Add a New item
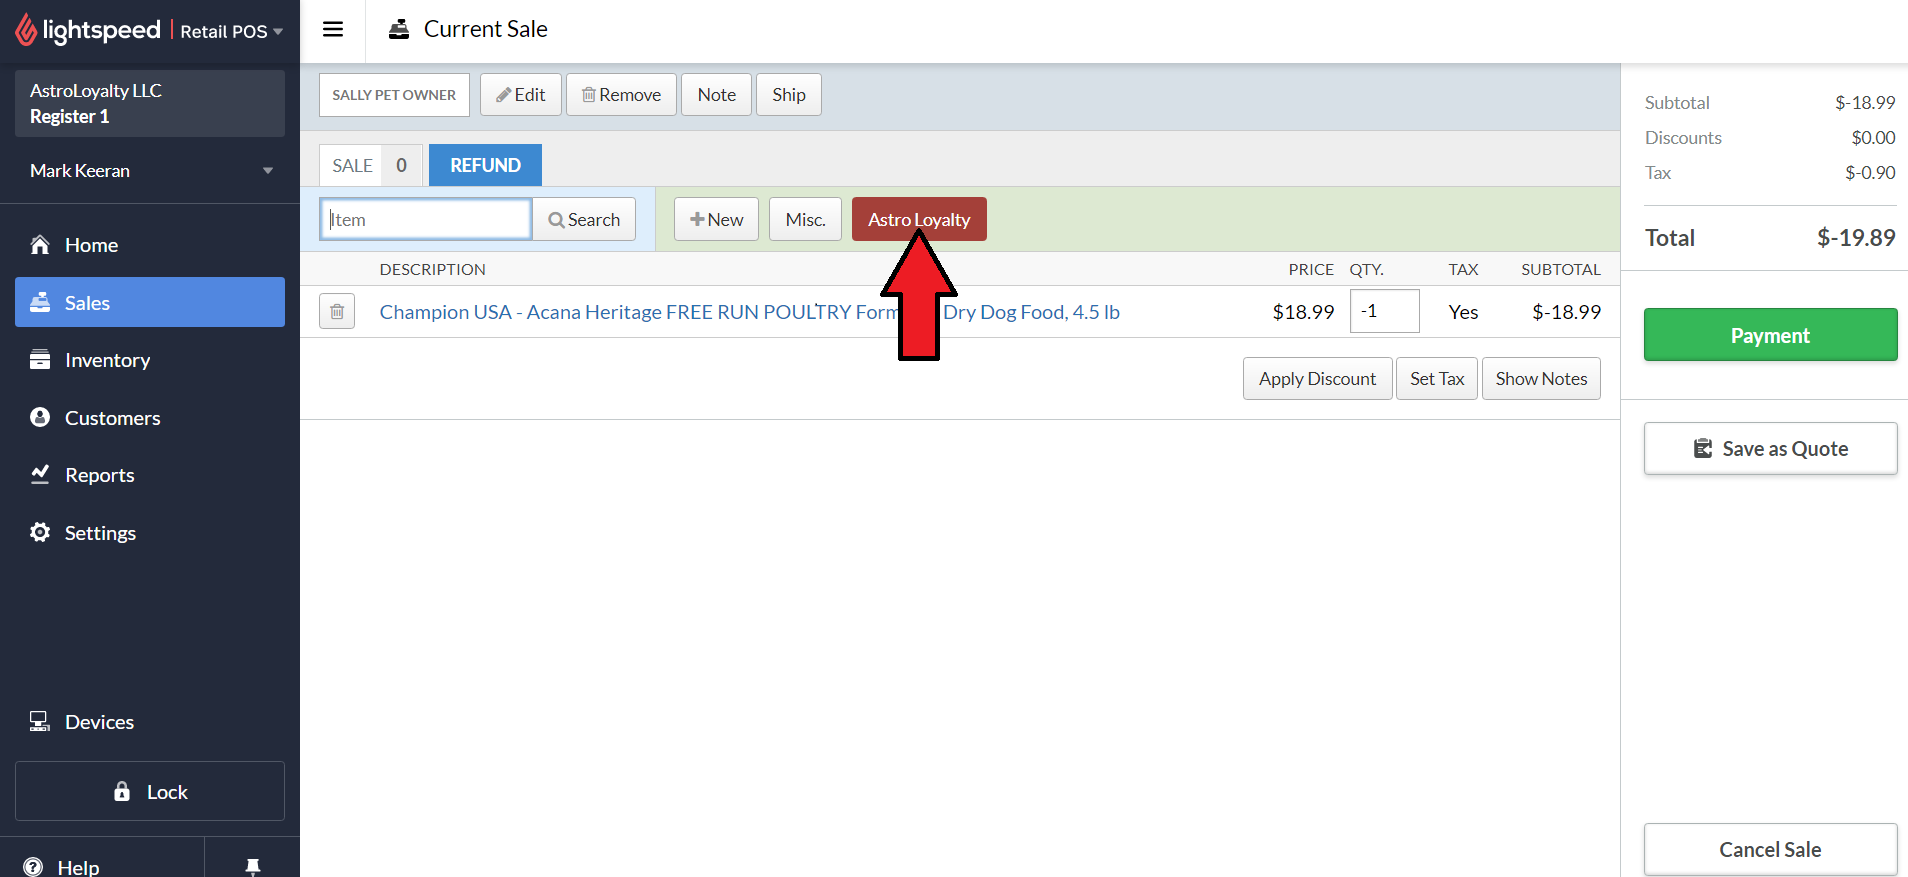The height and width of the screenshot is (877, 1908). pyautogui.click(x=716, y=219)
